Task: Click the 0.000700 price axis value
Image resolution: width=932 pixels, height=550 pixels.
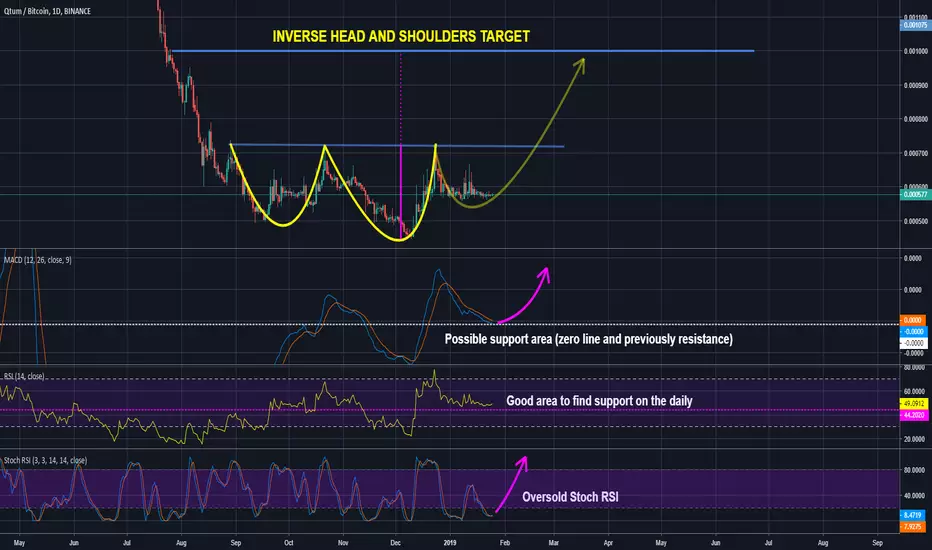Action: coord(915,153)
